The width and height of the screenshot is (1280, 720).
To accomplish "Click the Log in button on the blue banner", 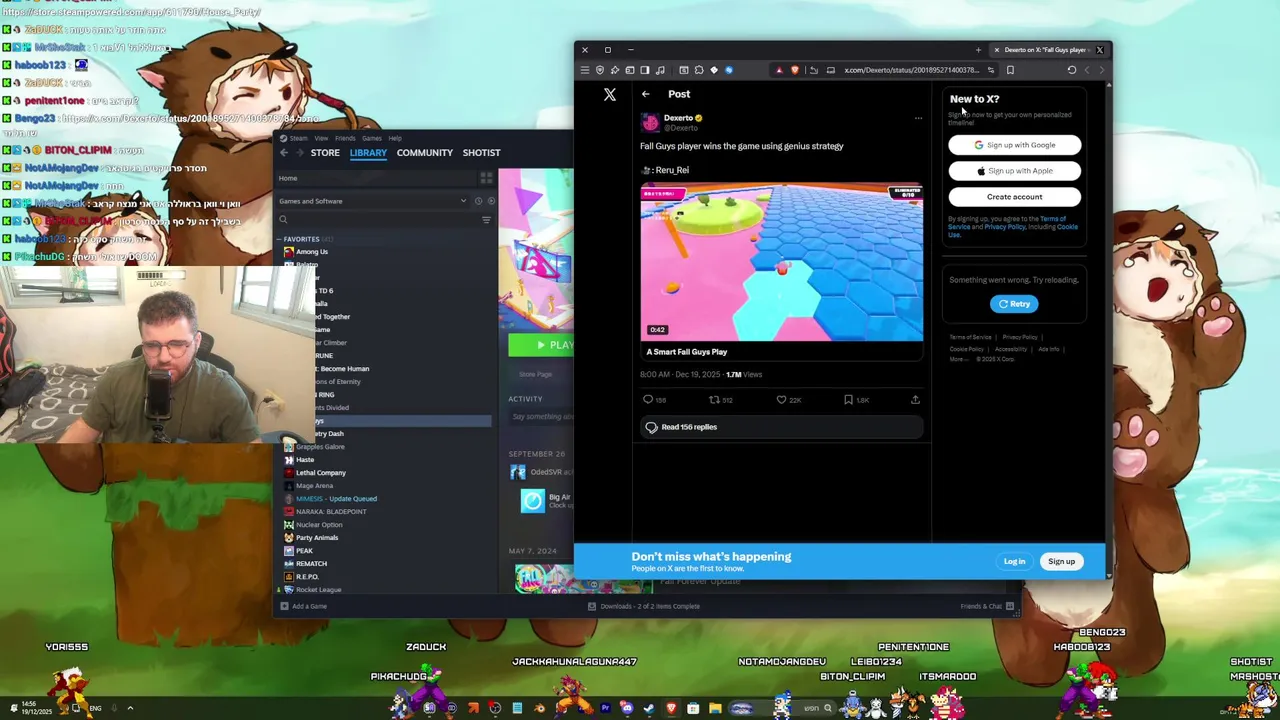I will coord(1014,562).
